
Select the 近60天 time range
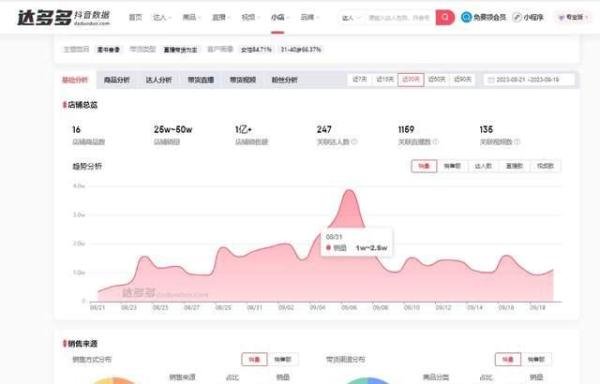tap(437, 80)
